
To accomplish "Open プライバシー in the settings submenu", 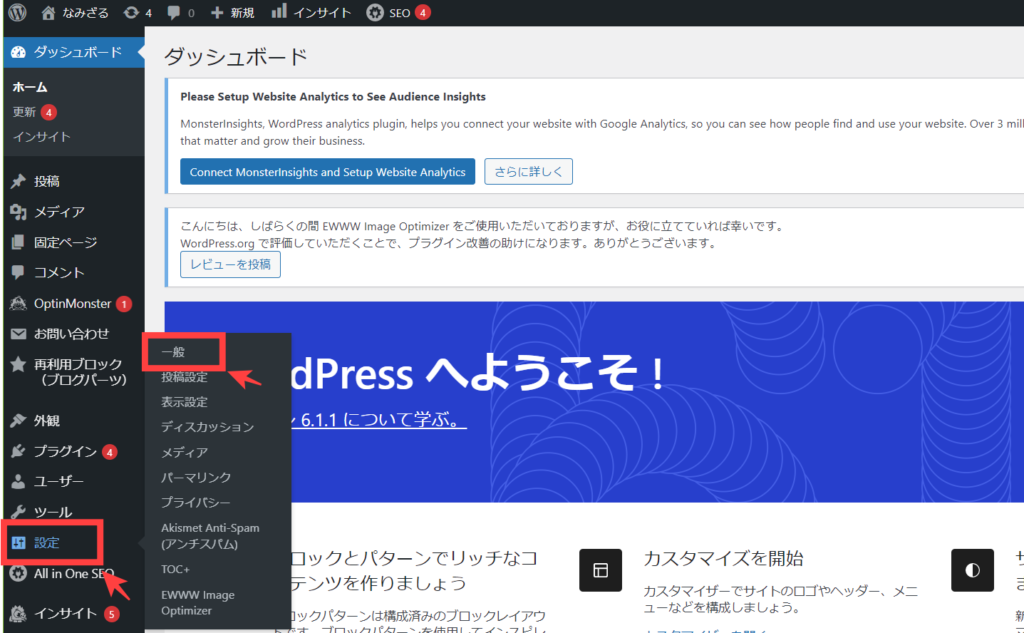I will (x=195, y=502).
